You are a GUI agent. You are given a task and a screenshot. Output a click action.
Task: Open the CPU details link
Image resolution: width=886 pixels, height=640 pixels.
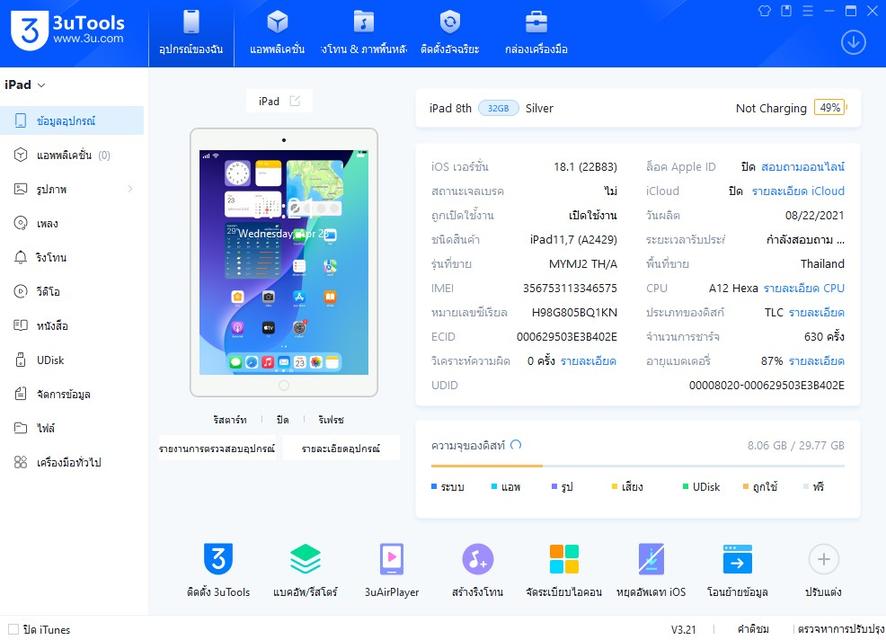[x=804, y=288]
